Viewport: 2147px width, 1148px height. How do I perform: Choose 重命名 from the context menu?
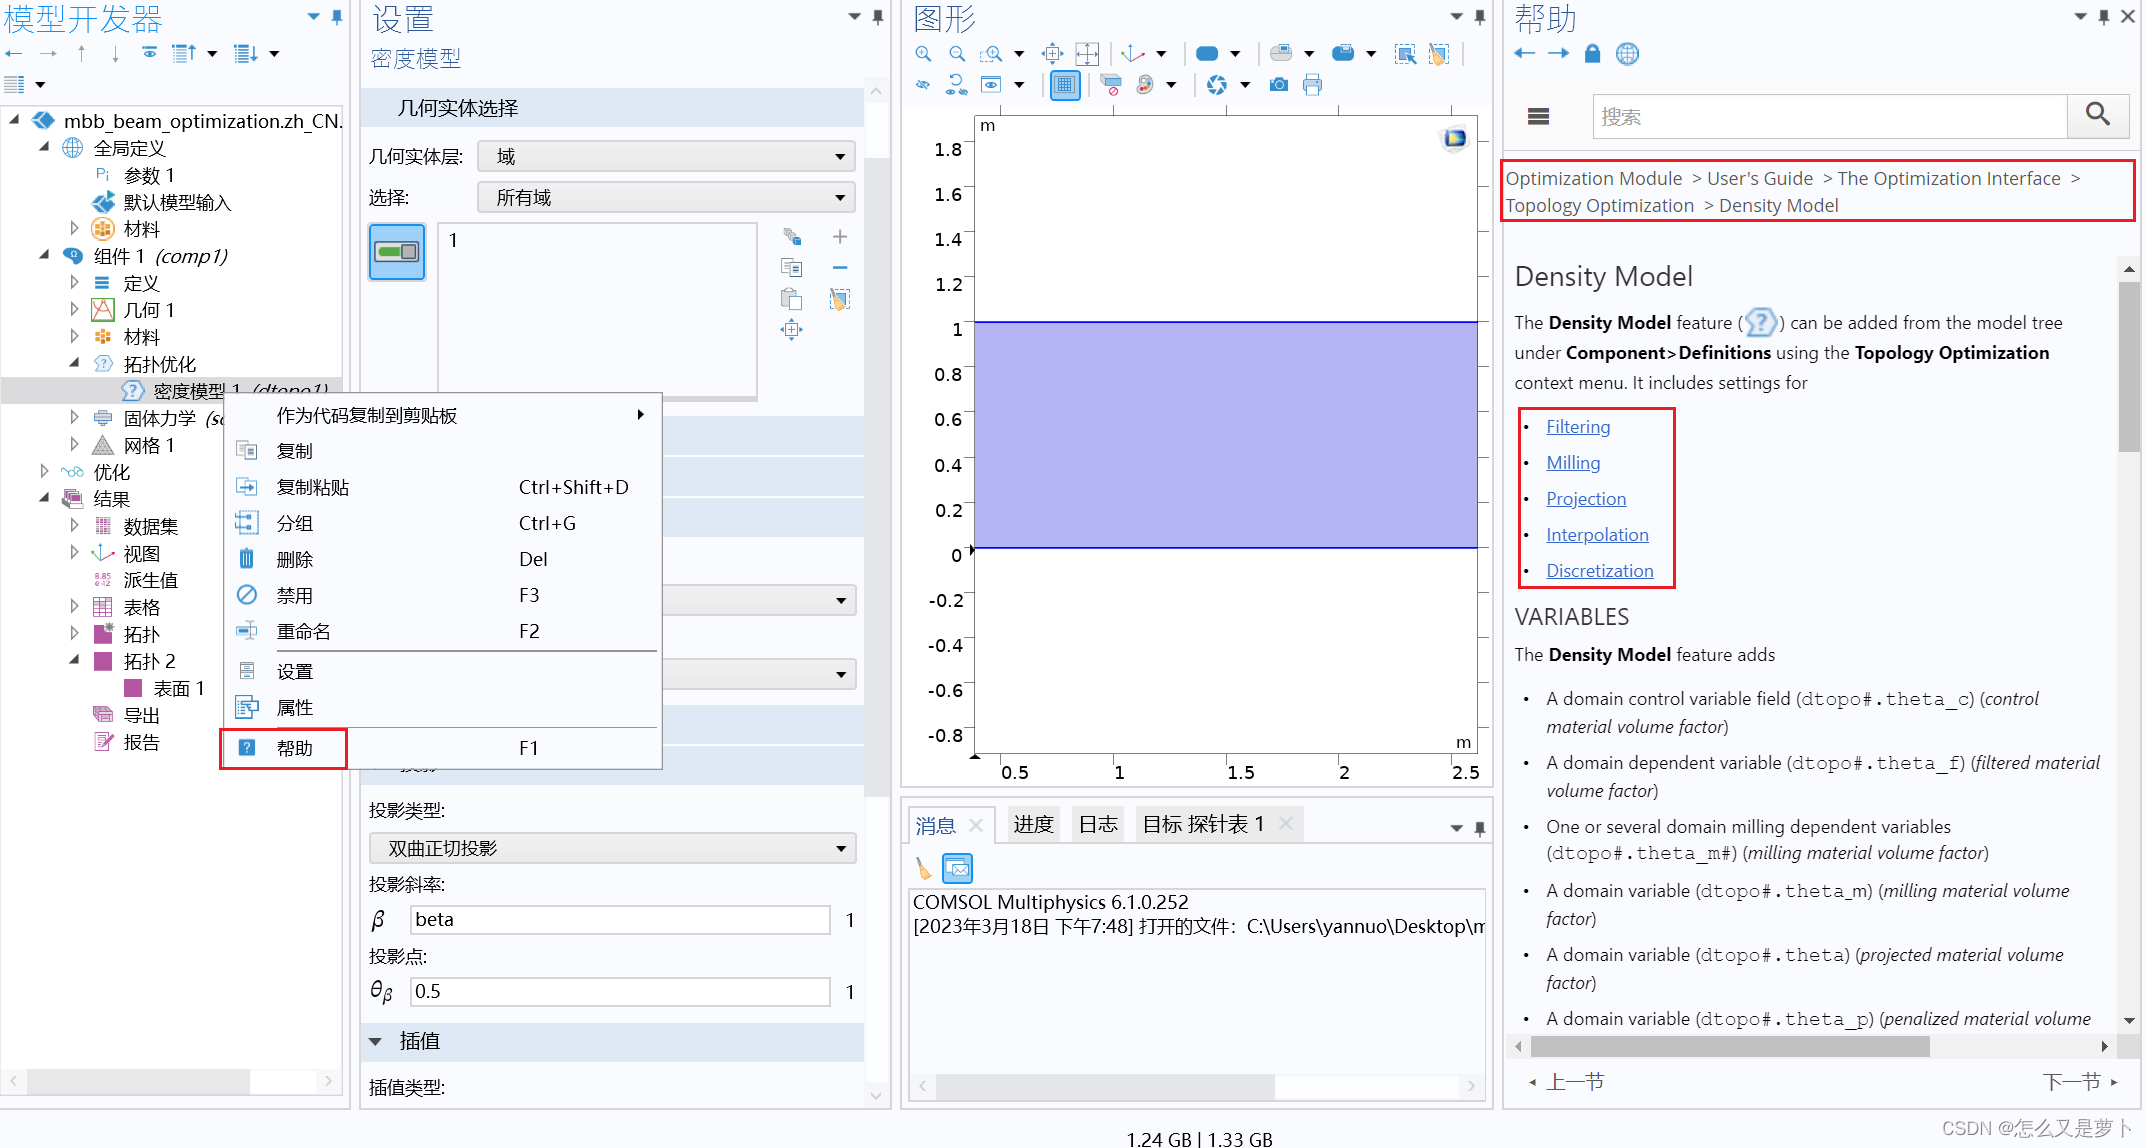click(441, 632)
